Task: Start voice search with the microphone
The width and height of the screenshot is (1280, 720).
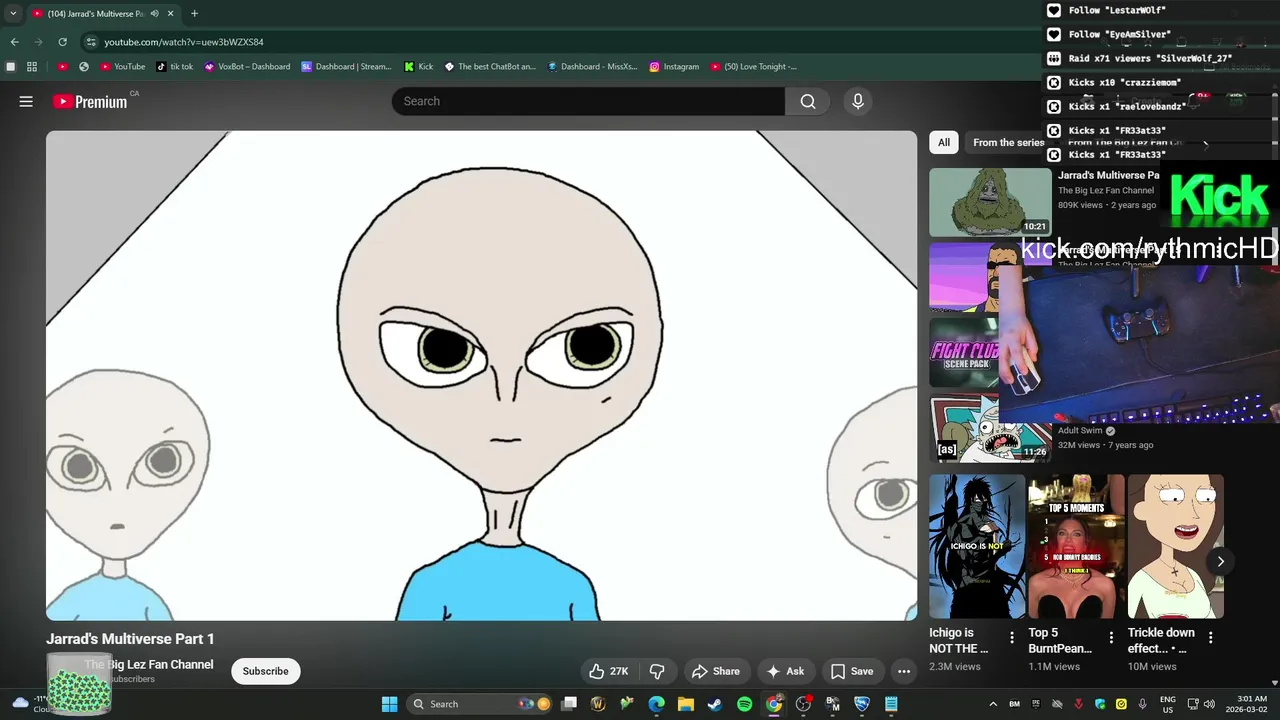Action: [857, 101]
